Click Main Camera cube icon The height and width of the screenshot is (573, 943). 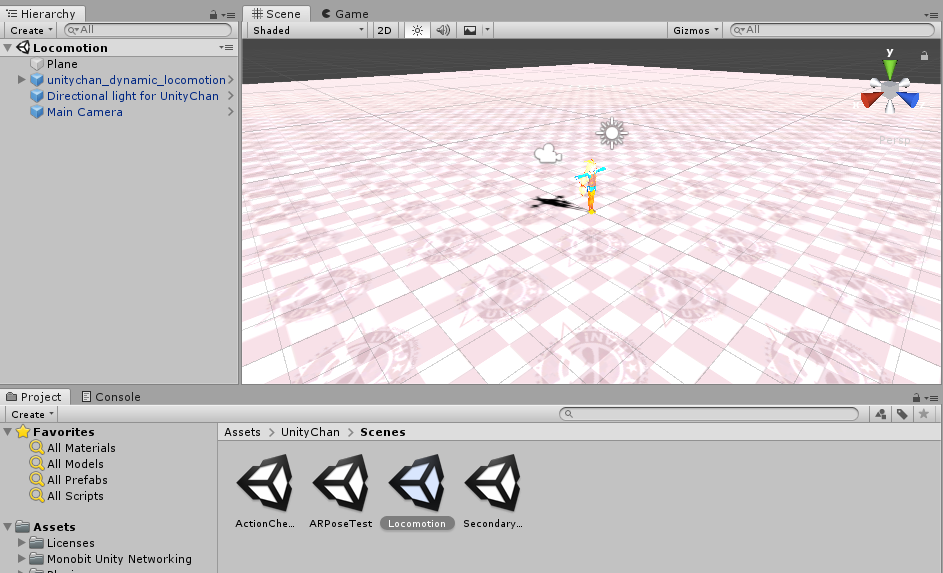37,112
